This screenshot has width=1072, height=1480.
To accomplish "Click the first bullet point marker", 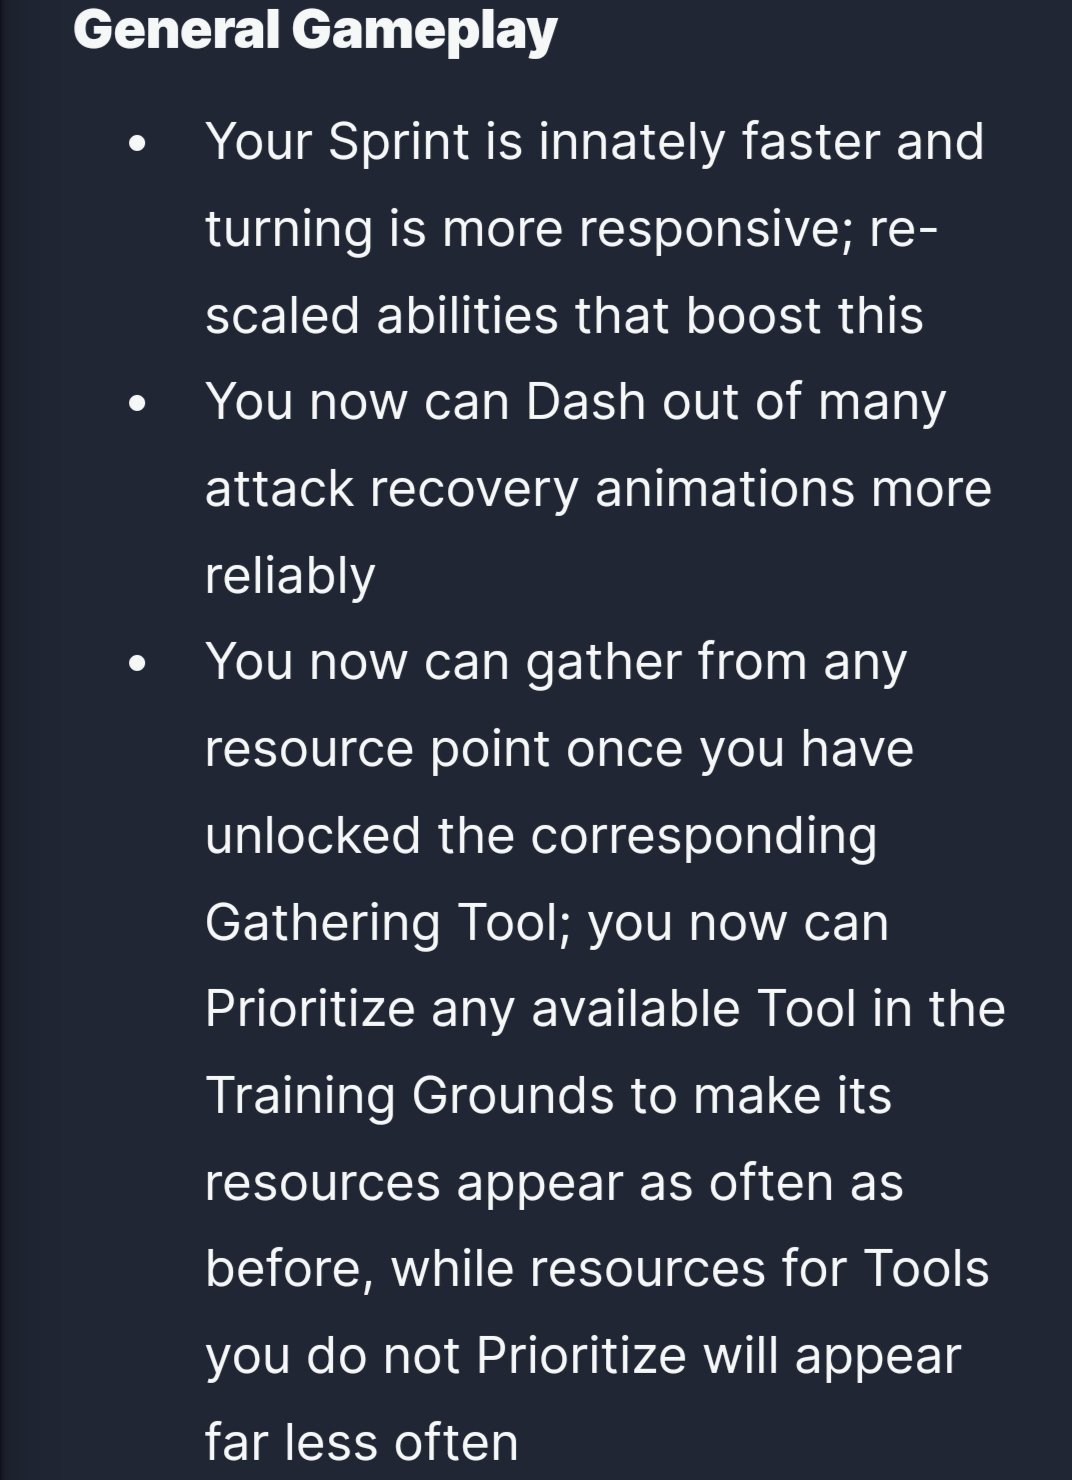I will (139, 144).
